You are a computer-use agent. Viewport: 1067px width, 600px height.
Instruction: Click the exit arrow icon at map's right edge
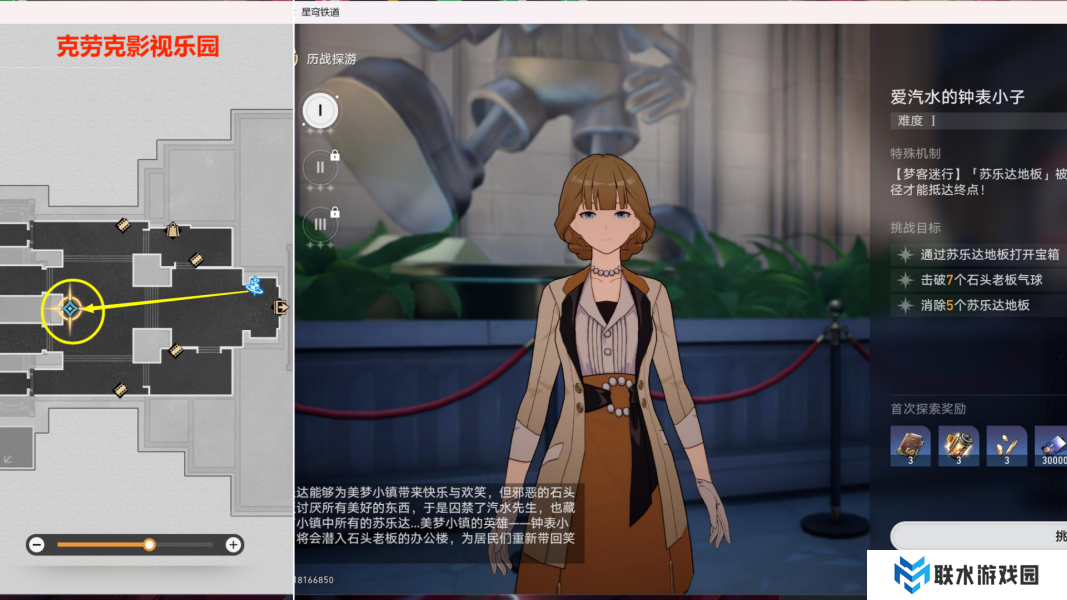[282, 307]
